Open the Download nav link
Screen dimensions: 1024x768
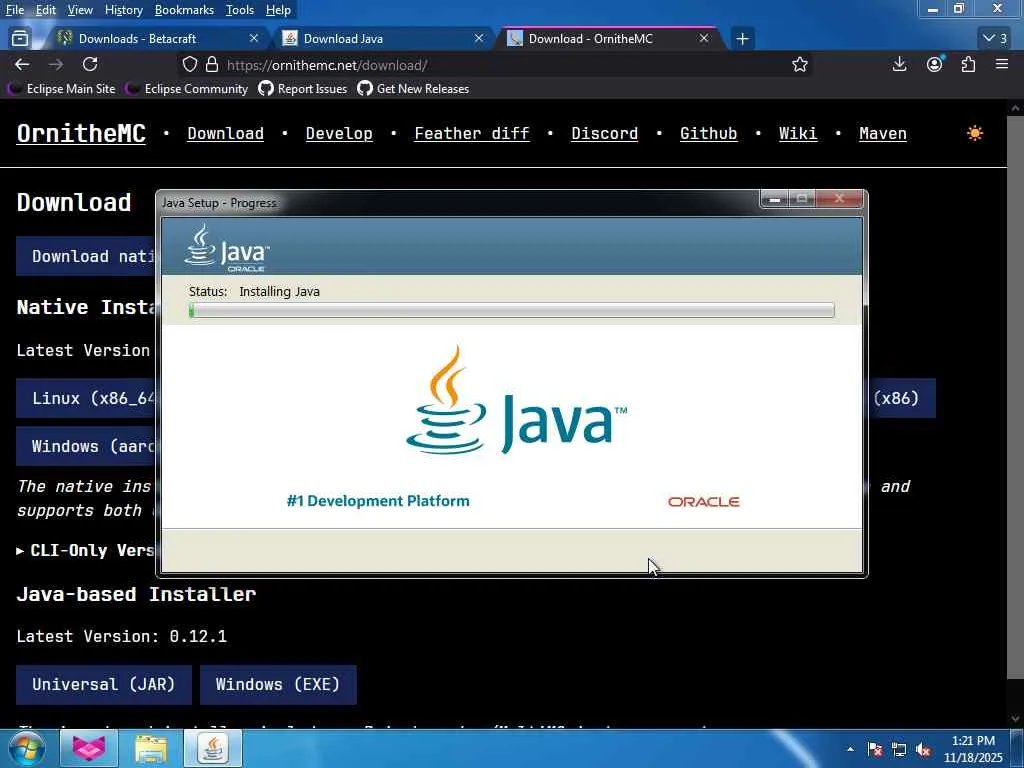tap(225, 133)
